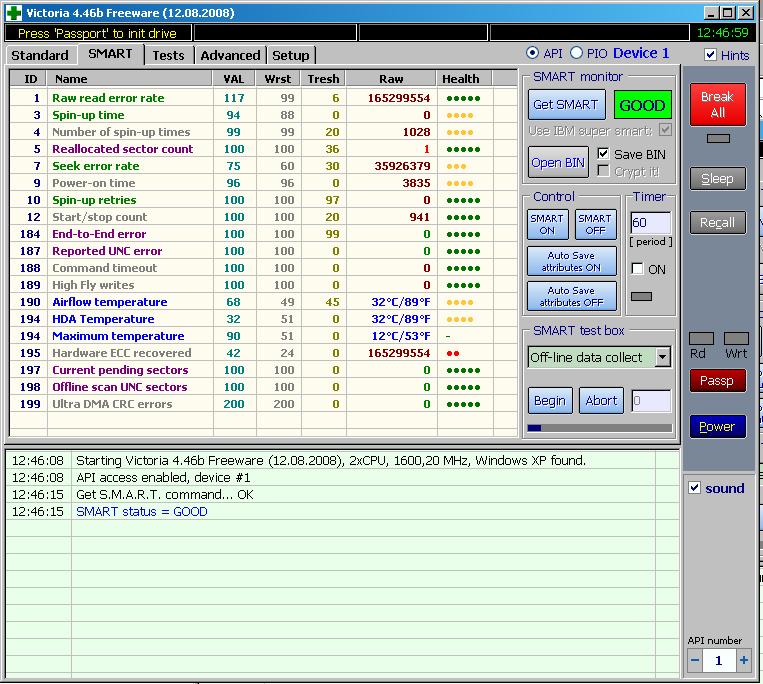
Task: Select the Ultra DMA CRC errors row
Action: (x=263, y=404)
